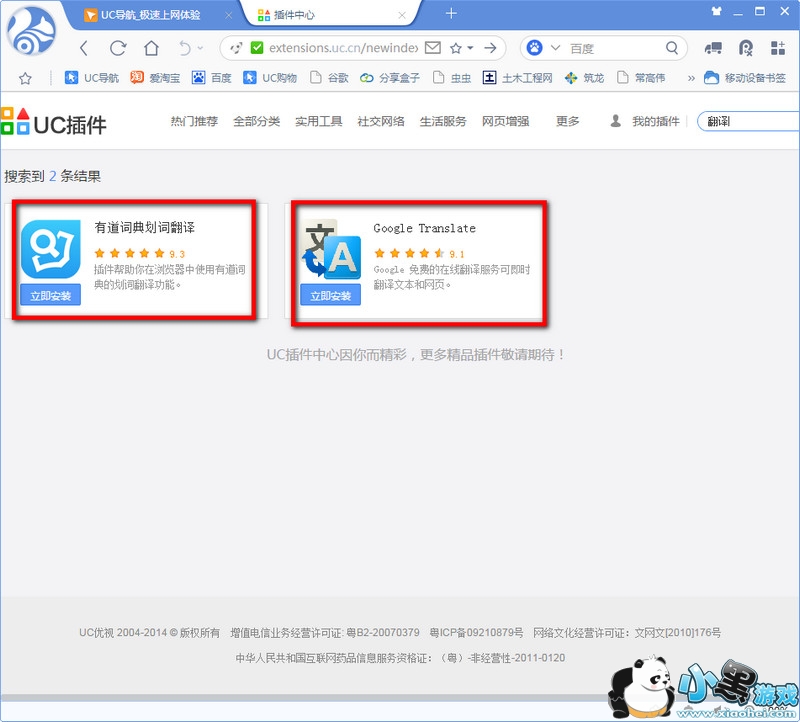Expand the search engine selector chevron

click(555, 48)
